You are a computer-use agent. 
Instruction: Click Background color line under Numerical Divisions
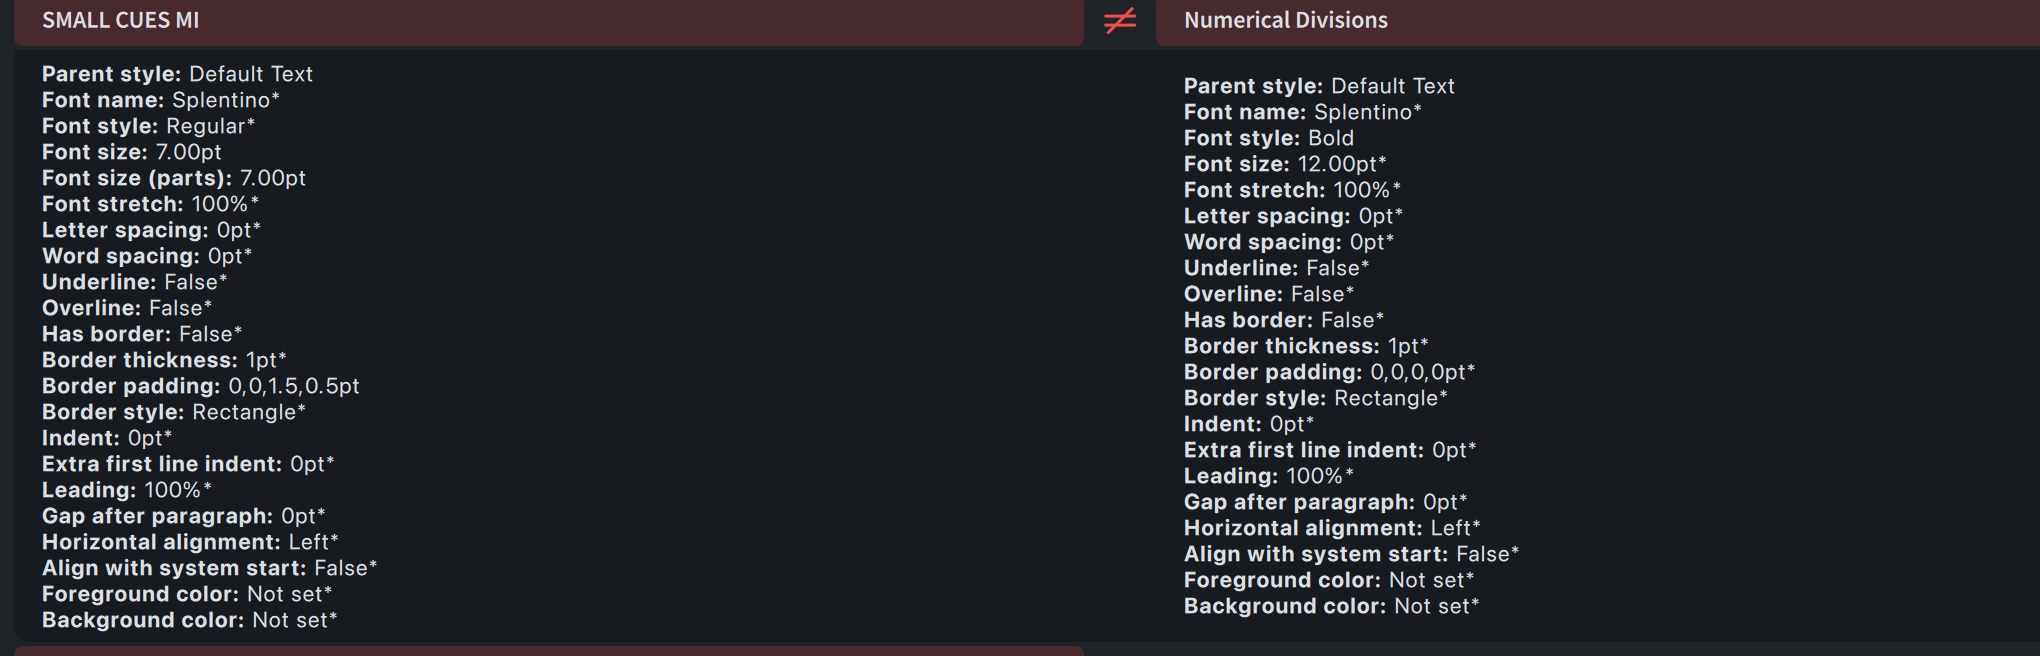[1330, 606]
